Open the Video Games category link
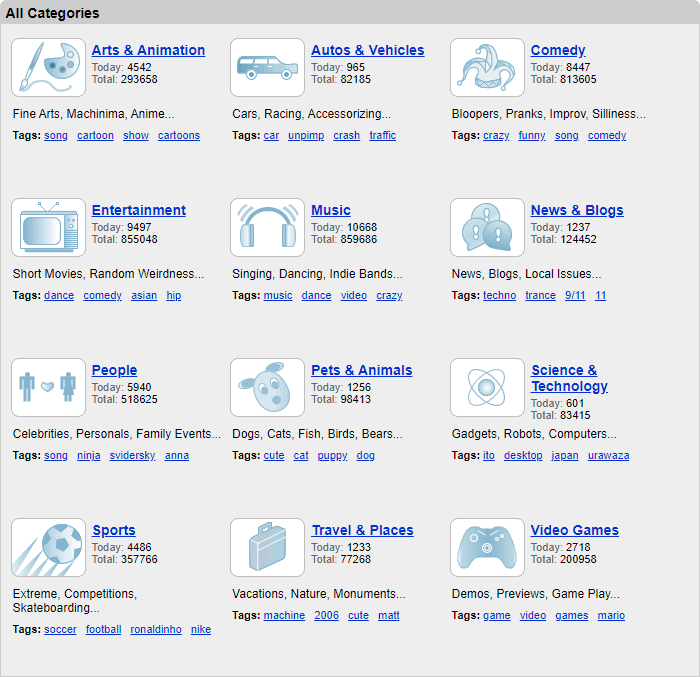 574,531
